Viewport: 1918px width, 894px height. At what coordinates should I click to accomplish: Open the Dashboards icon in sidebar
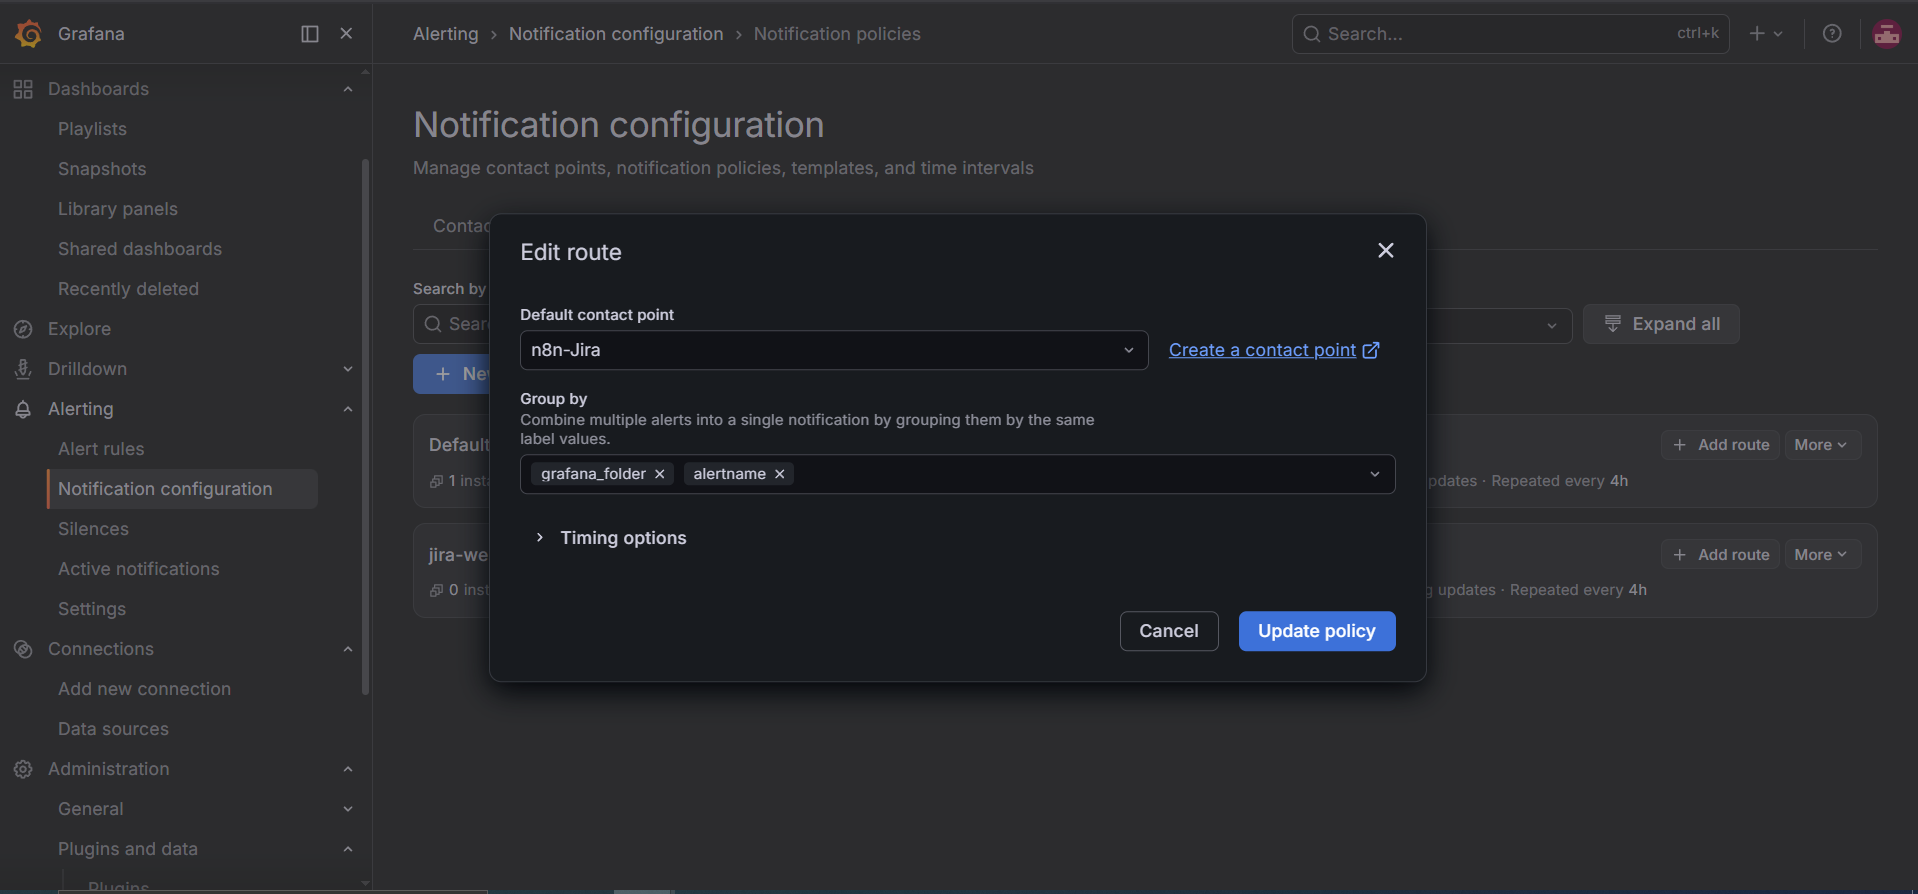click(23, 89)
